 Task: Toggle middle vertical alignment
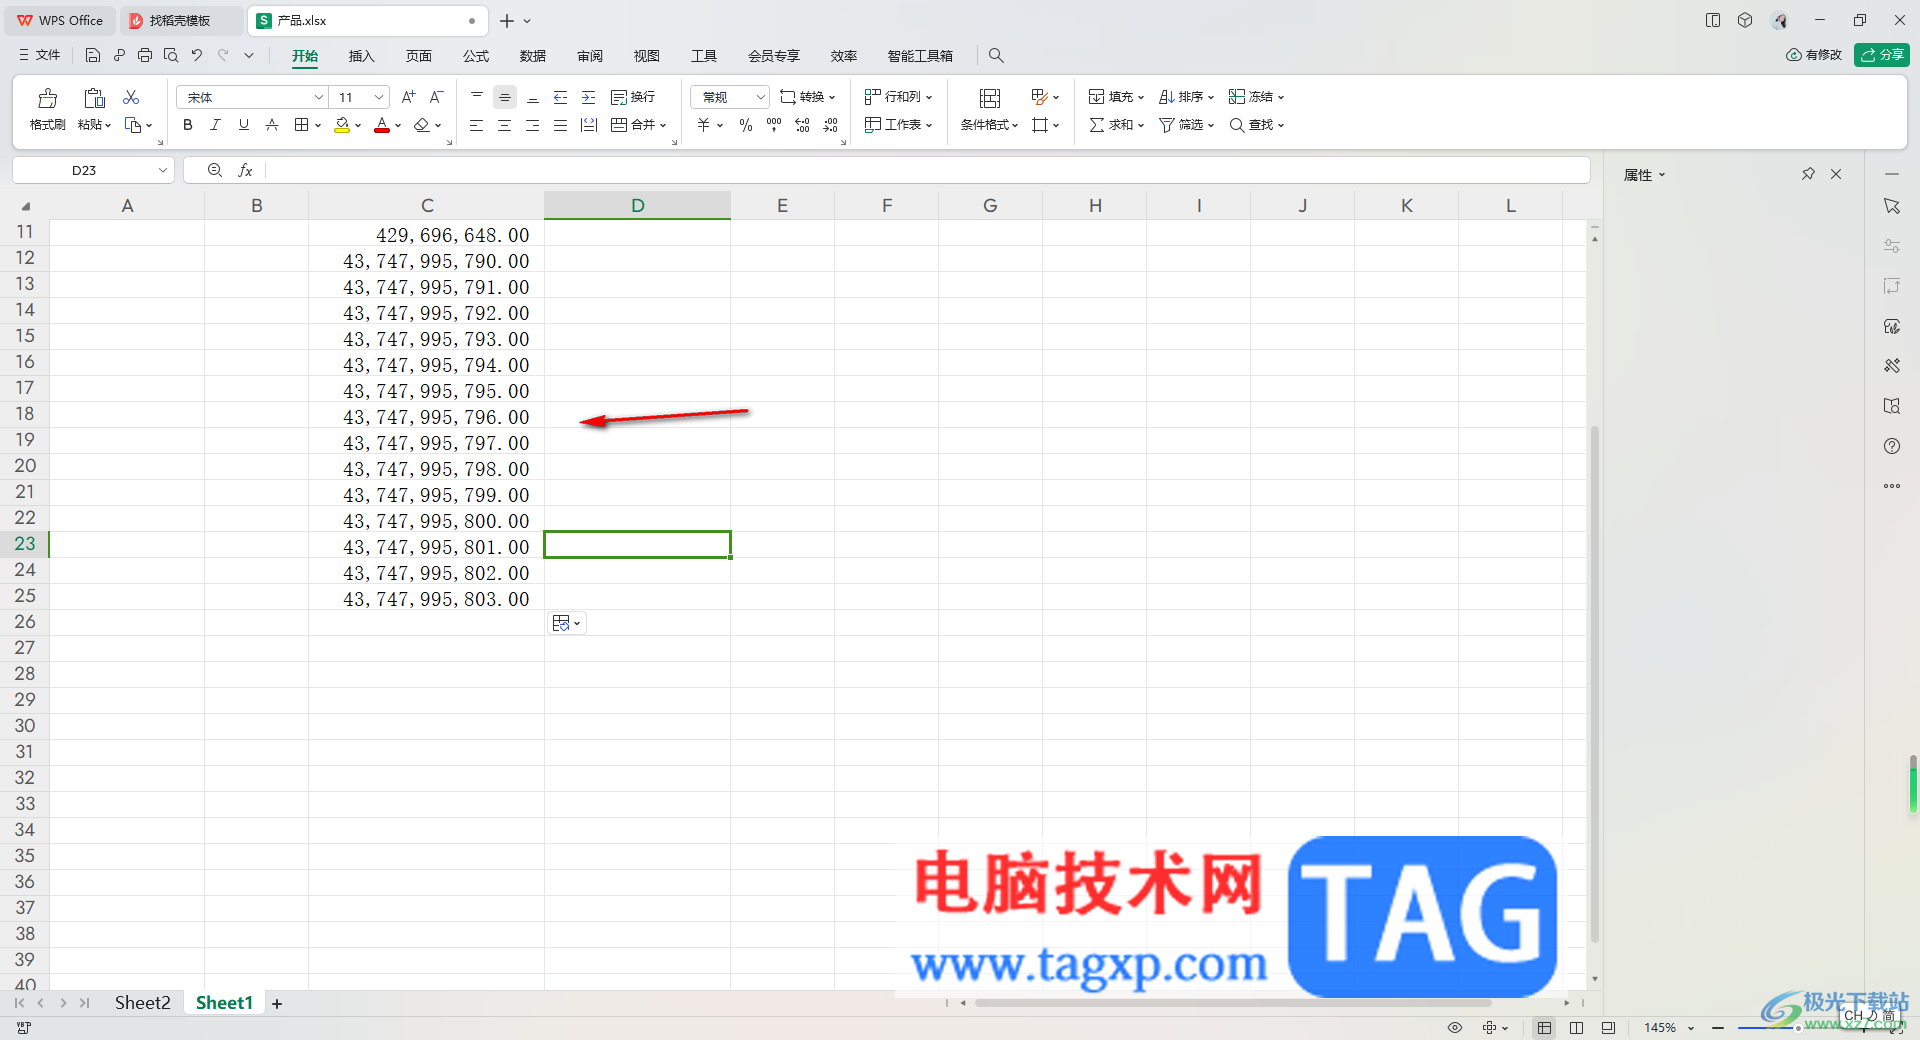point(505,97)
